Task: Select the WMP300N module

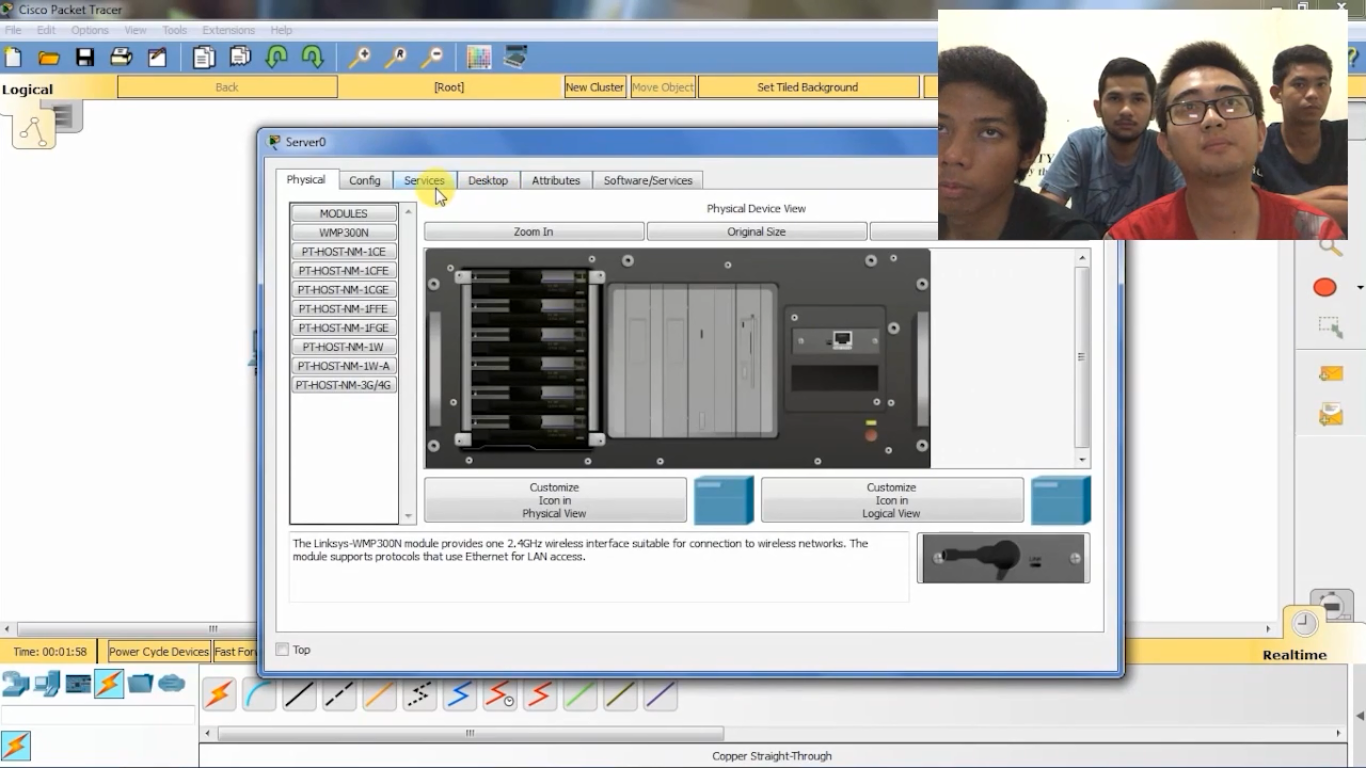Action: coord(344,233)
